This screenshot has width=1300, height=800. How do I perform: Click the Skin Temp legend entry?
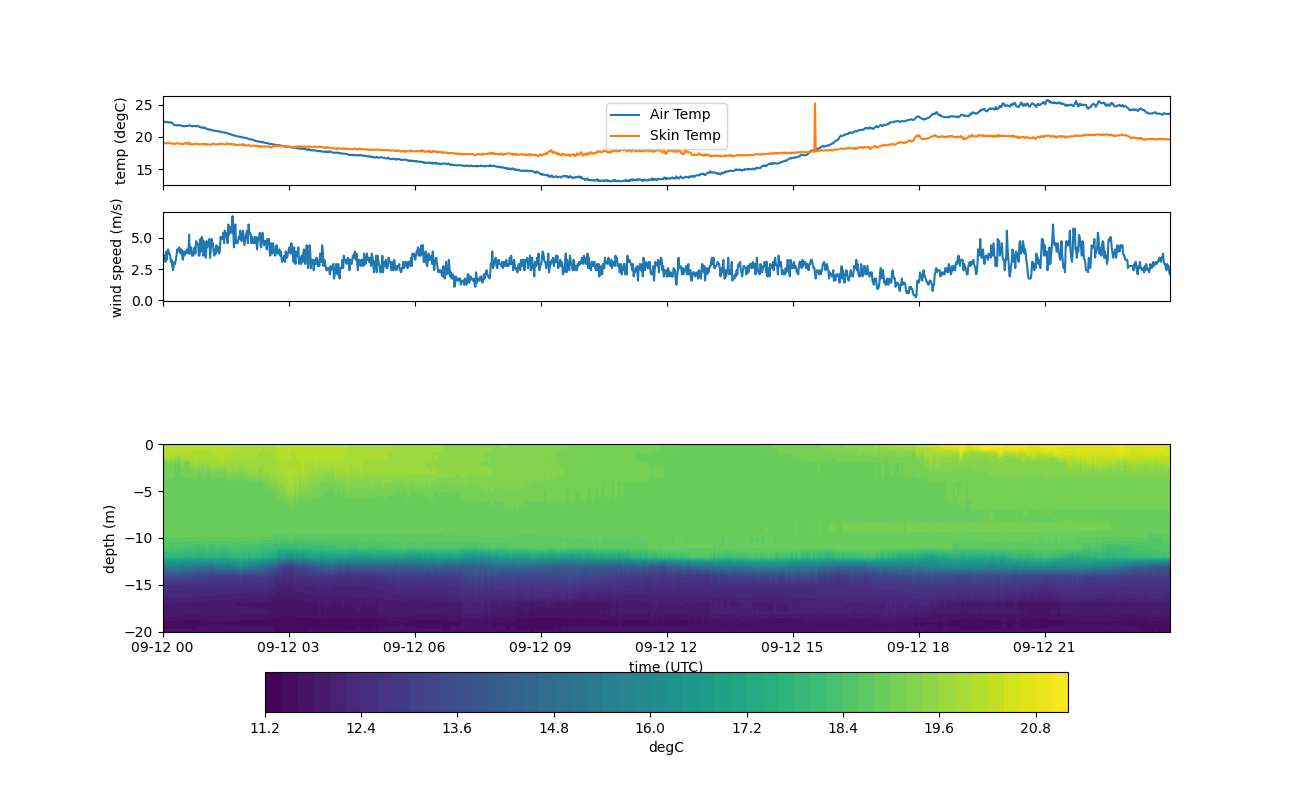[x=684, y=136]
